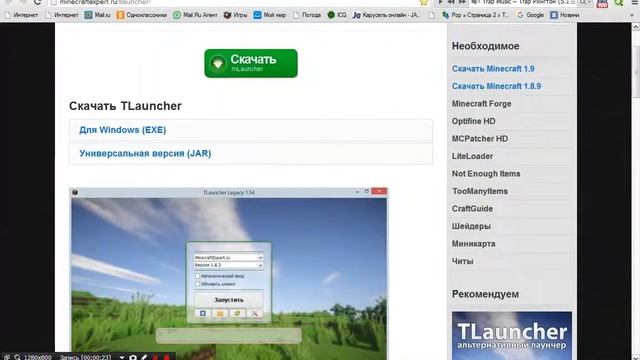640x360 pixels.
Task: Click the recorder's magnifier icon
Action: tap(17, 357)
